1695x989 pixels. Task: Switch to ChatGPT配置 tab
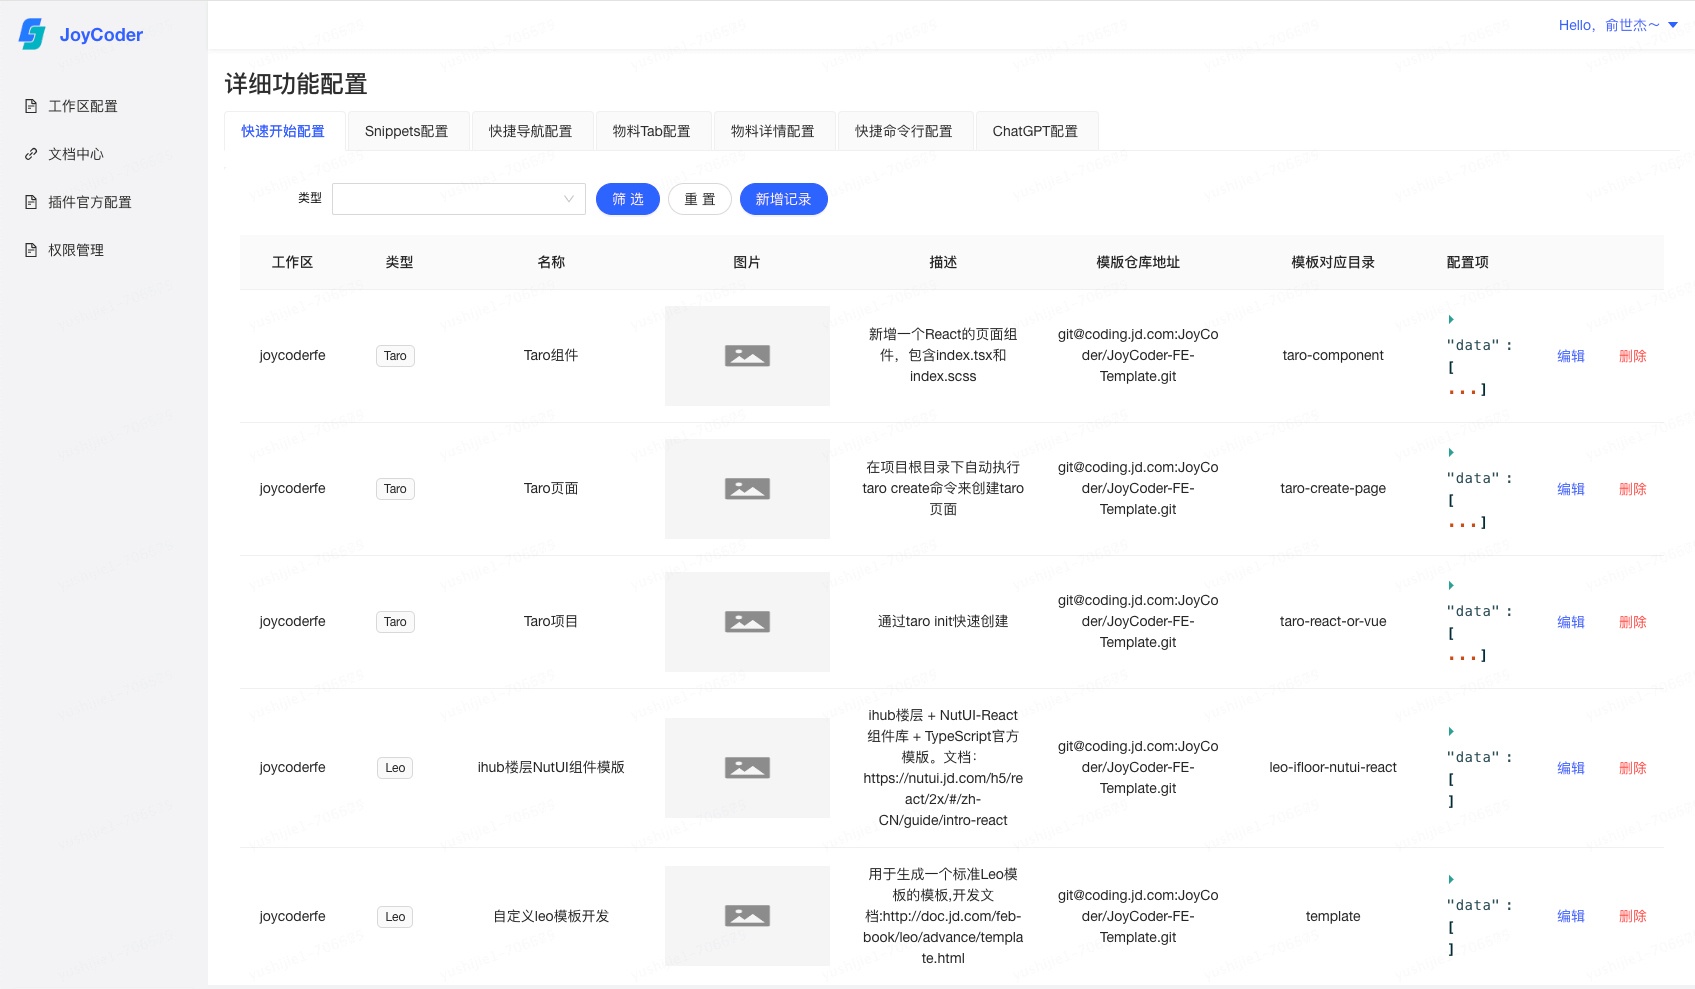tap(1035, 131)
